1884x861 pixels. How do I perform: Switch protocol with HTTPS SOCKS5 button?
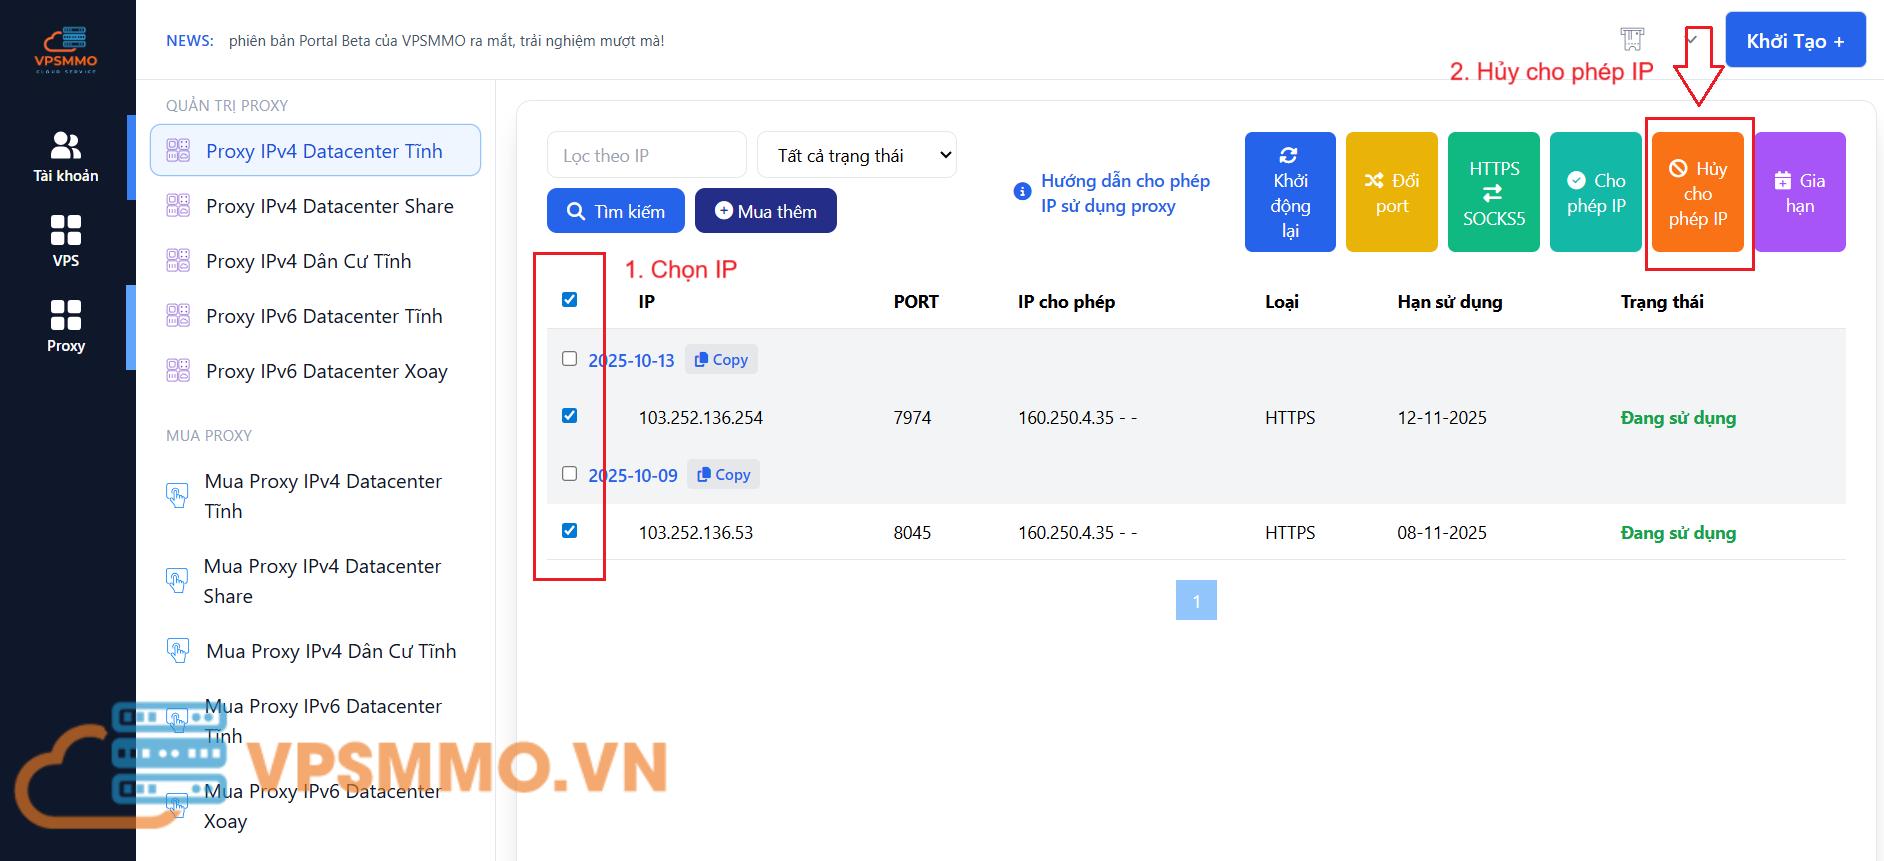[x=1493, y=192]
